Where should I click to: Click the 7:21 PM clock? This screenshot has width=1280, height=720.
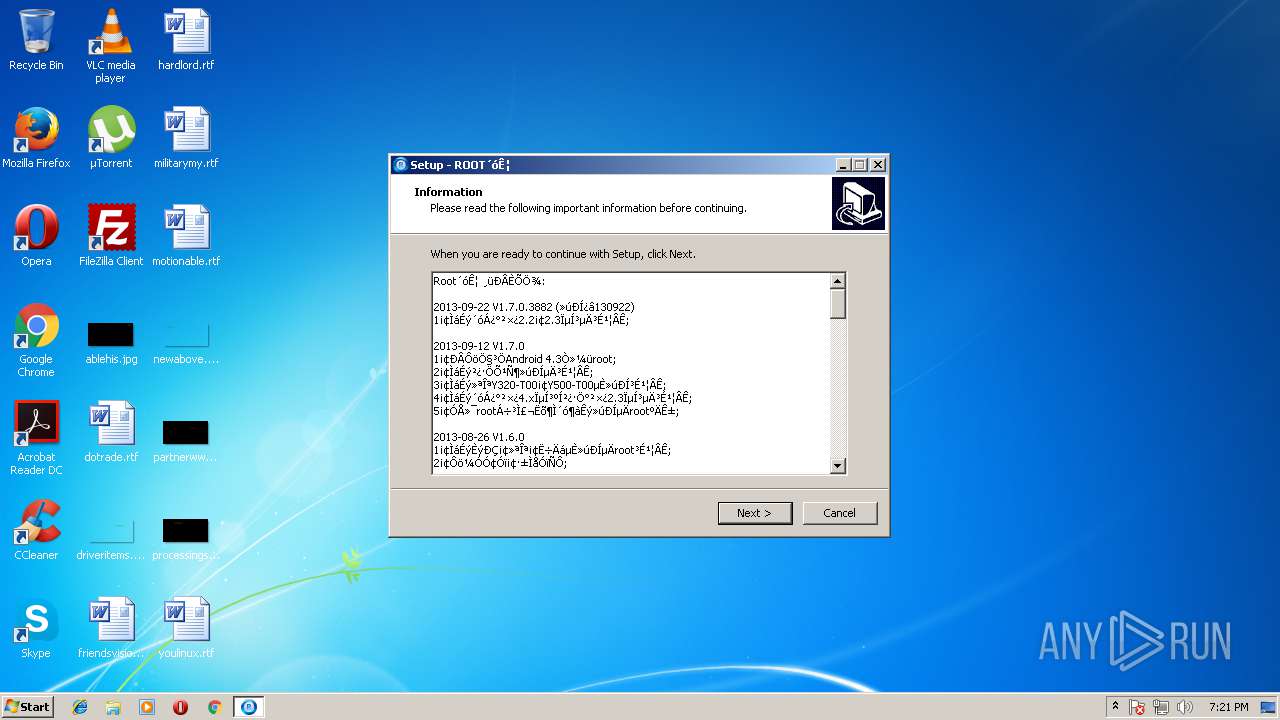click(1228, 707)
